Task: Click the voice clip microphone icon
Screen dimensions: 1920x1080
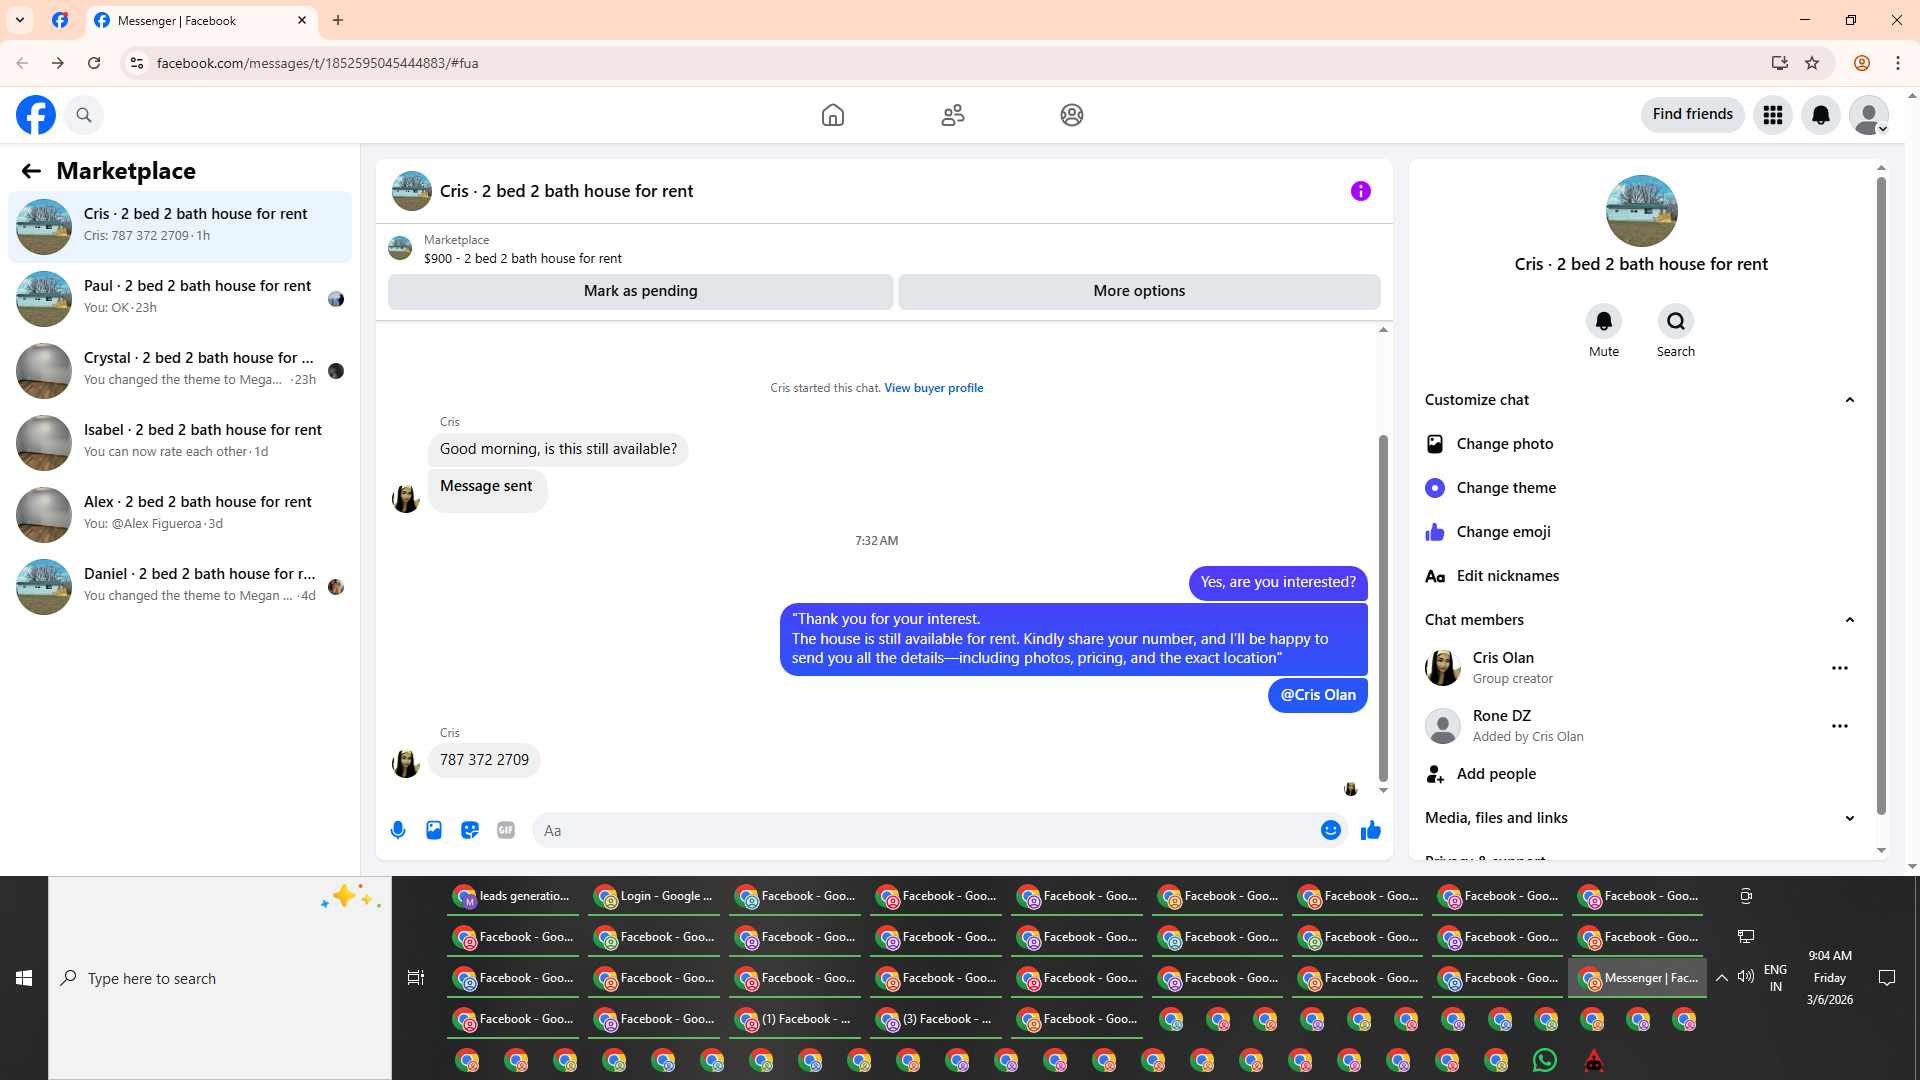Action: [x=398, y=830]
